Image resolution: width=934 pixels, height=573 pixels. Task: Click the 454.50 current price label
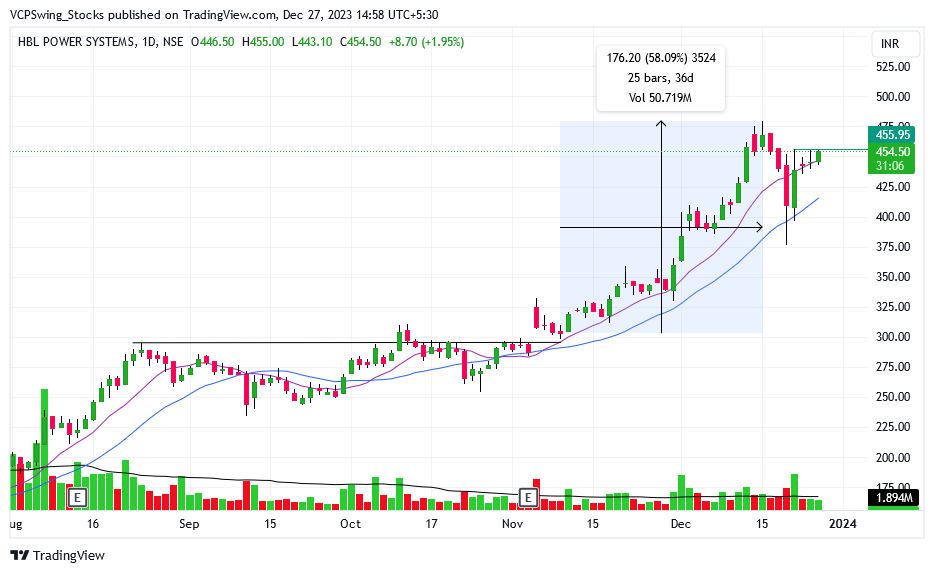(892, 152)
